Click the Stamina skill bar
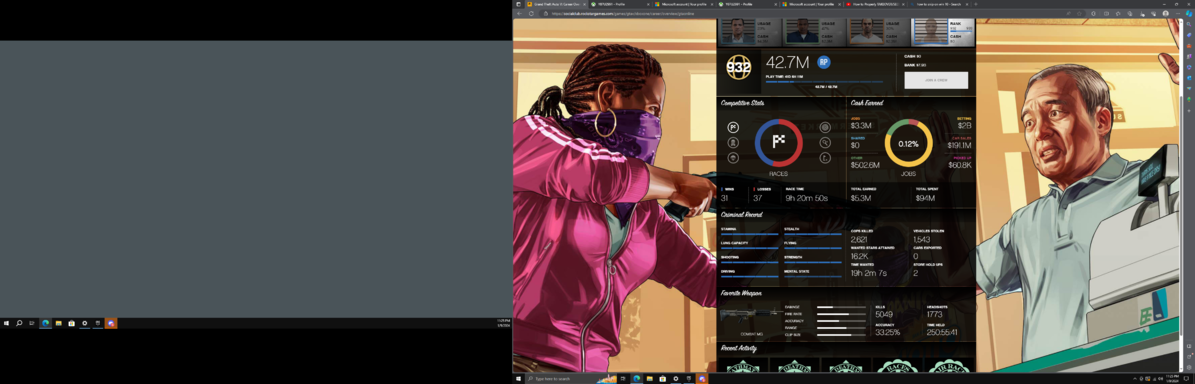 (x=749, y=233)
